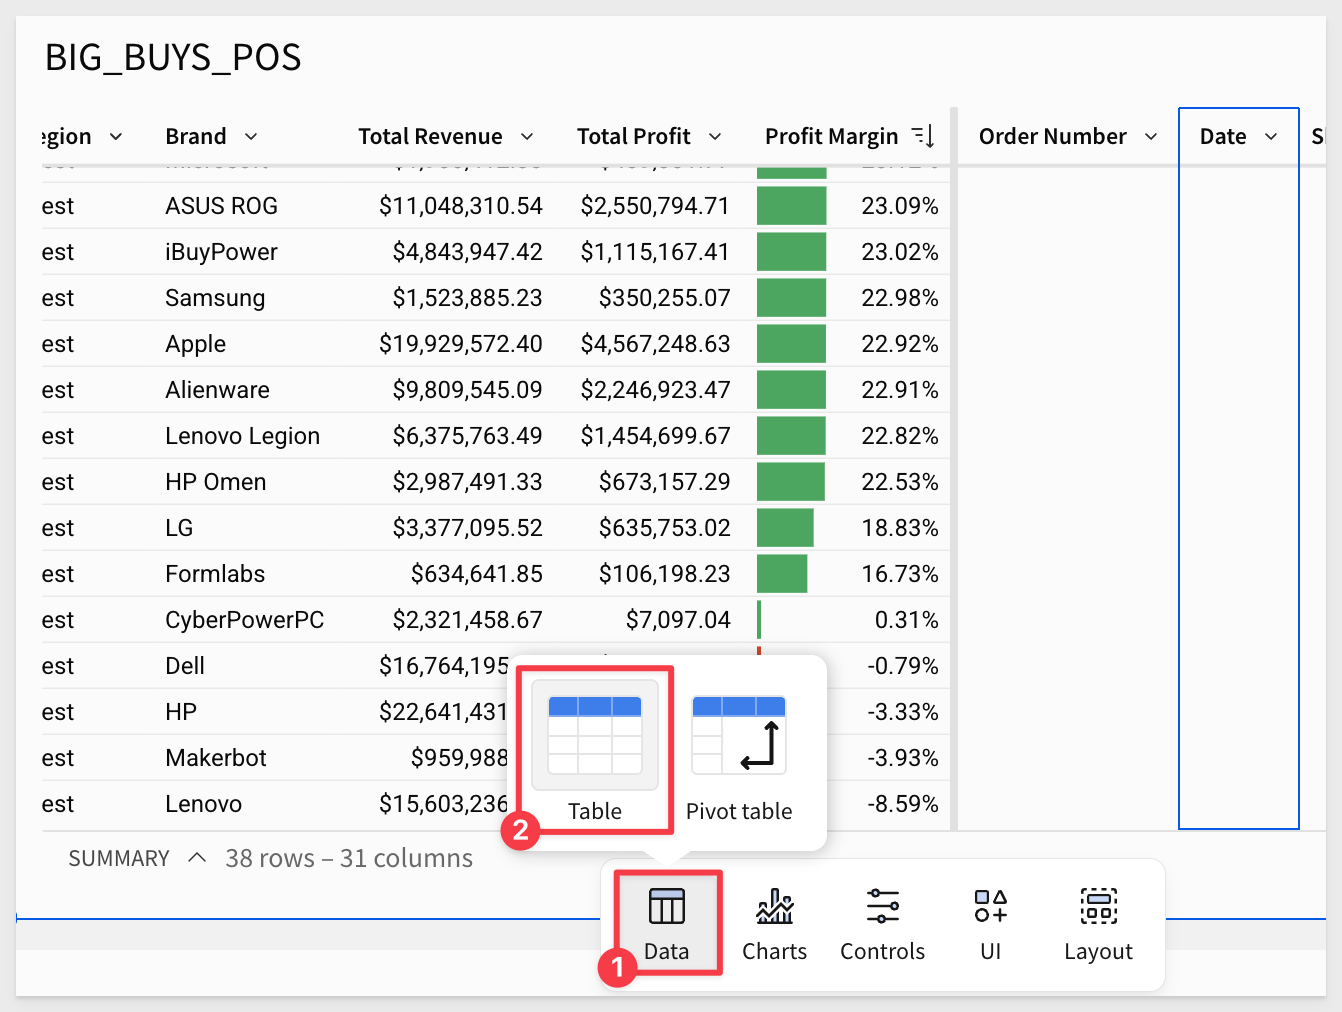Click the 23.09% profit margin cell
The width and height of the screenshot is (1342, 1012).
pos(899,206)
